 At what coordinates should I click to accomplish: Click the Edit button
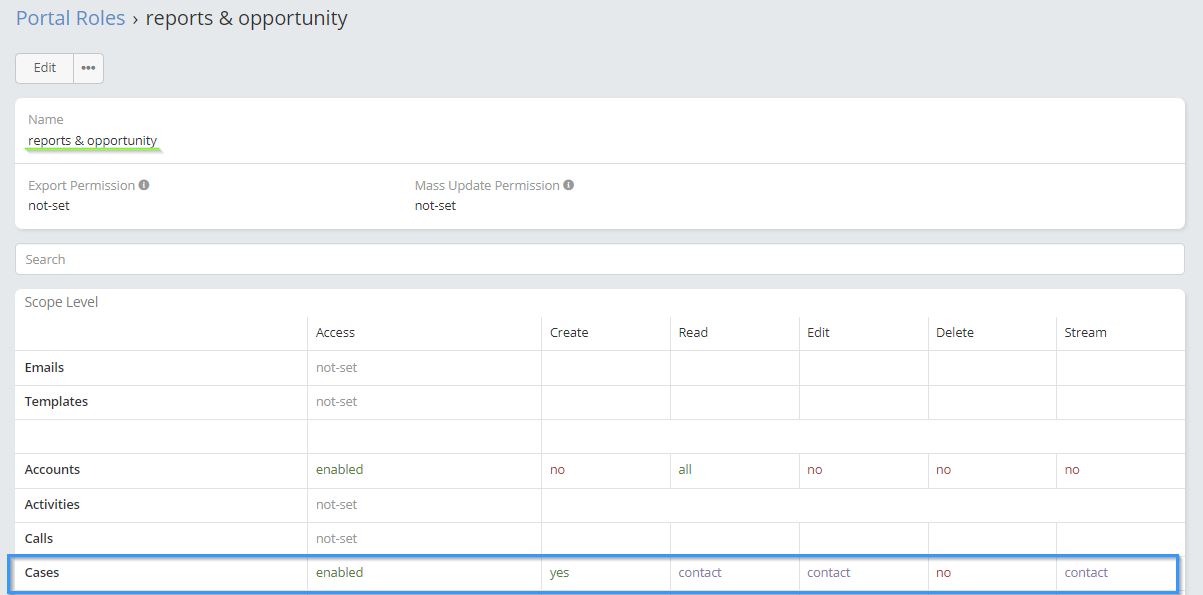point(45,68)
